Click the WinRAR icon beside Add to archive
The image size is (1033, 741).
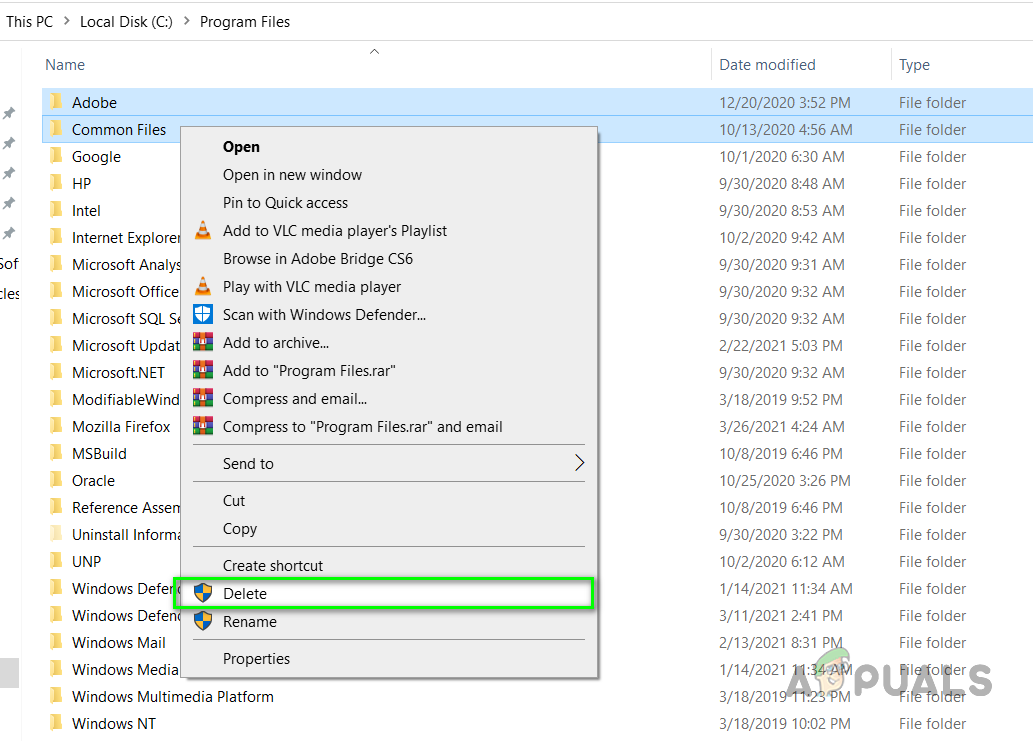pos(203,343)
